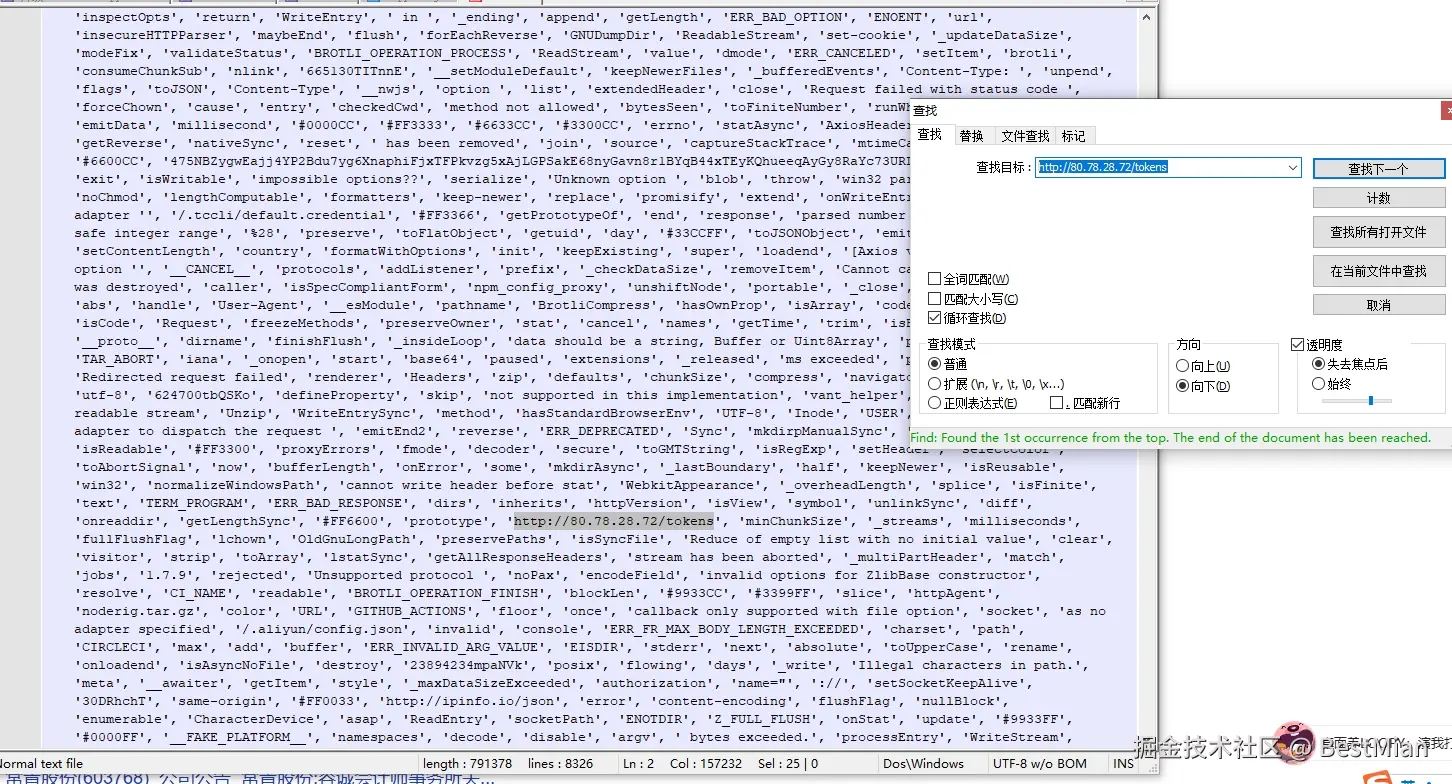
Task: Close the 查找 dialog with red X
Action: point(1445,111)
